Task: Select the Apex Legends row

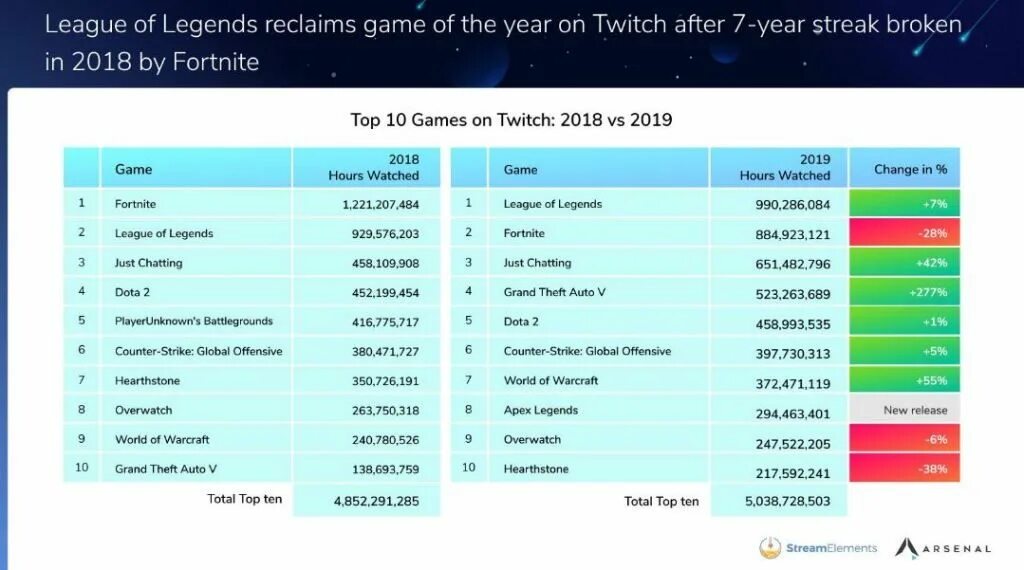Action: click(x=705, y=410)
